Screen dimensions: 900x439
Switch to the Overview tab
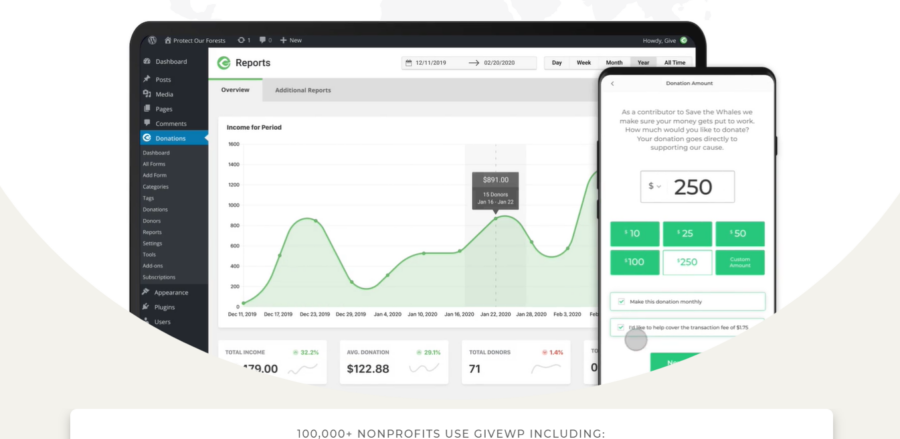[235, 90]
